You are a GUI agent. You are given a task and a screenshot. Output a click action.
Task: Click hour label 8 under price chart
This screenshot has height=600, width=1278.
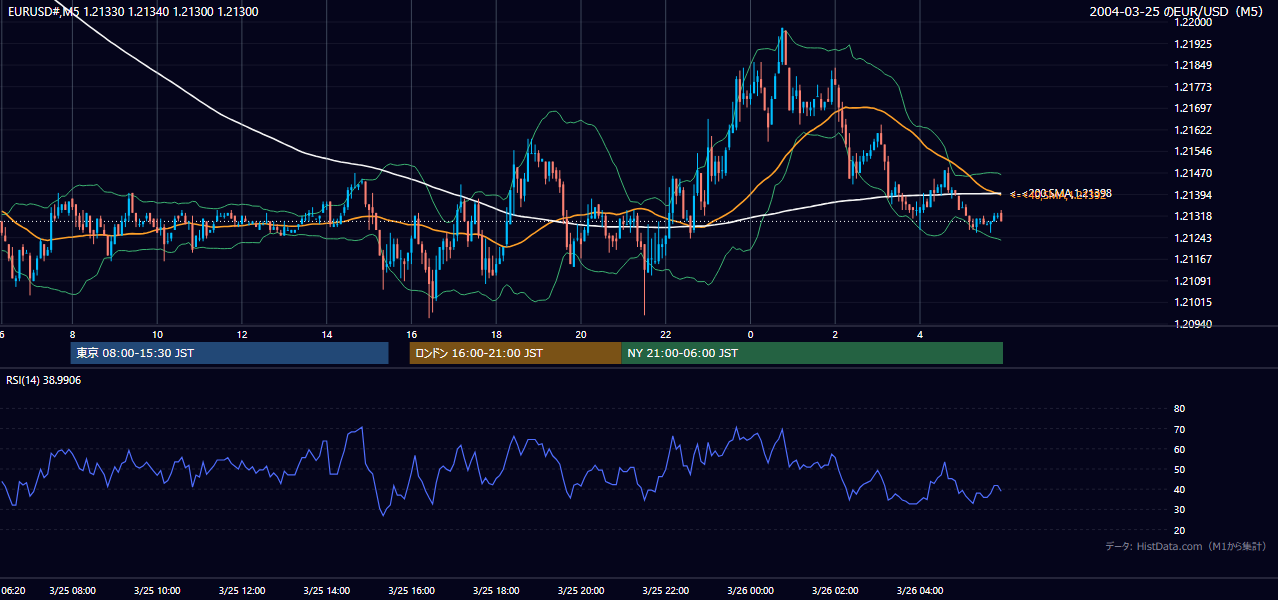coord(72,334)
